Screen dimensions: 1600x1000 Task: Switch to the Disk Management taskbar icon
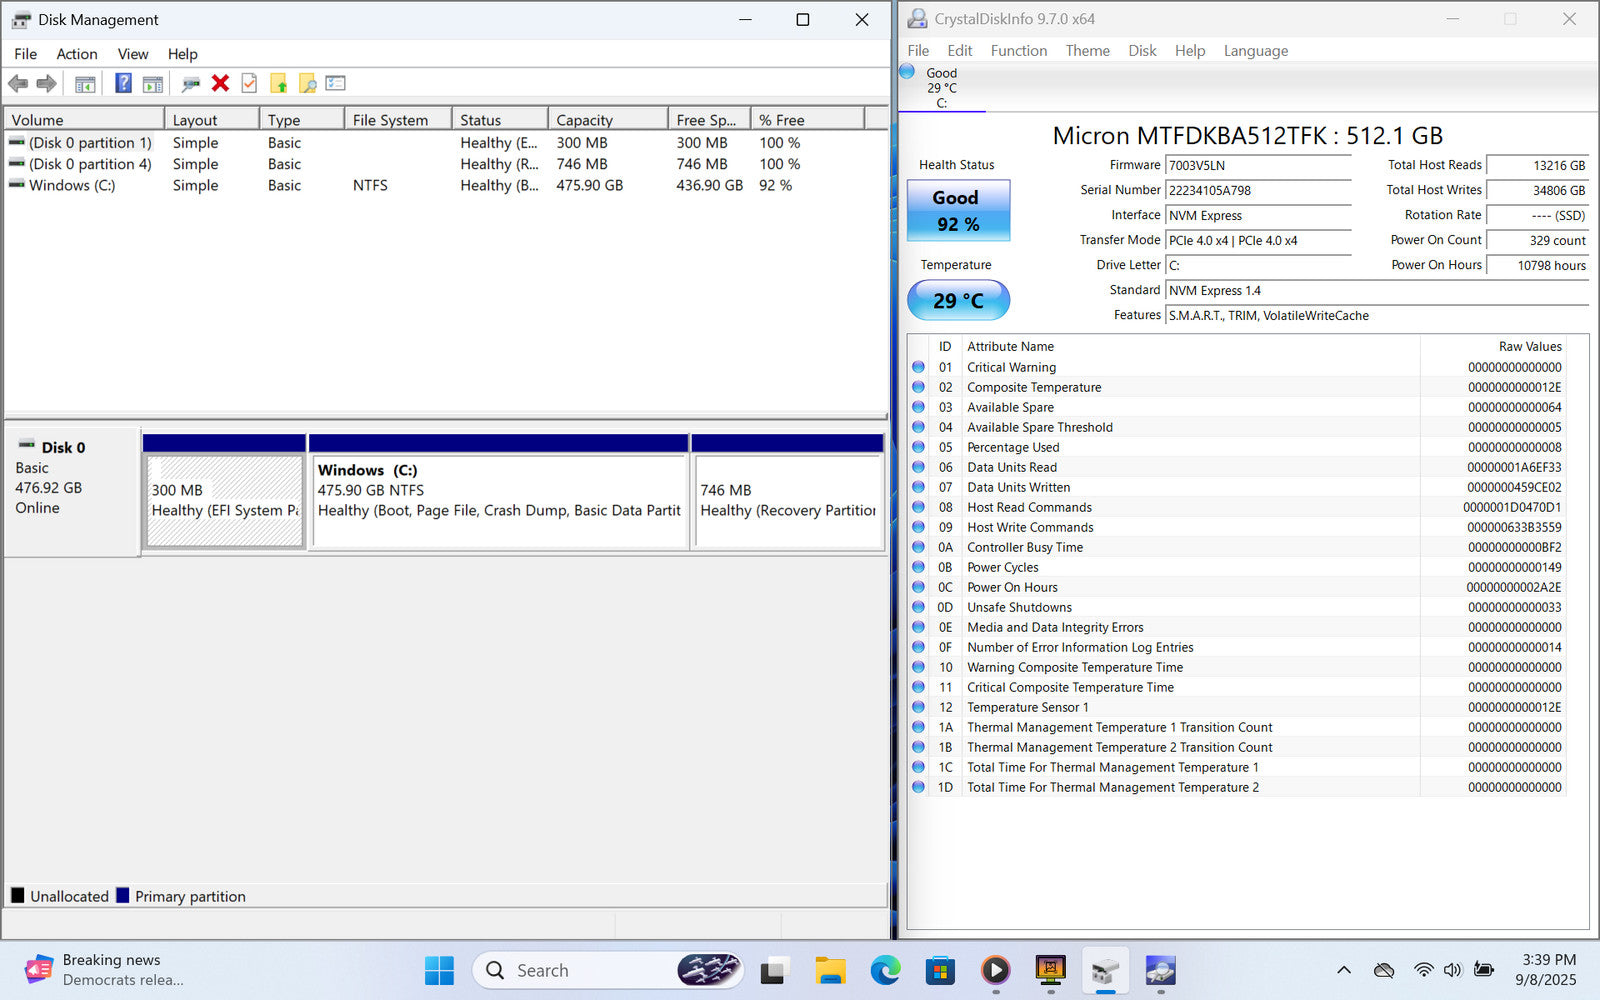tap(1105, 970)
